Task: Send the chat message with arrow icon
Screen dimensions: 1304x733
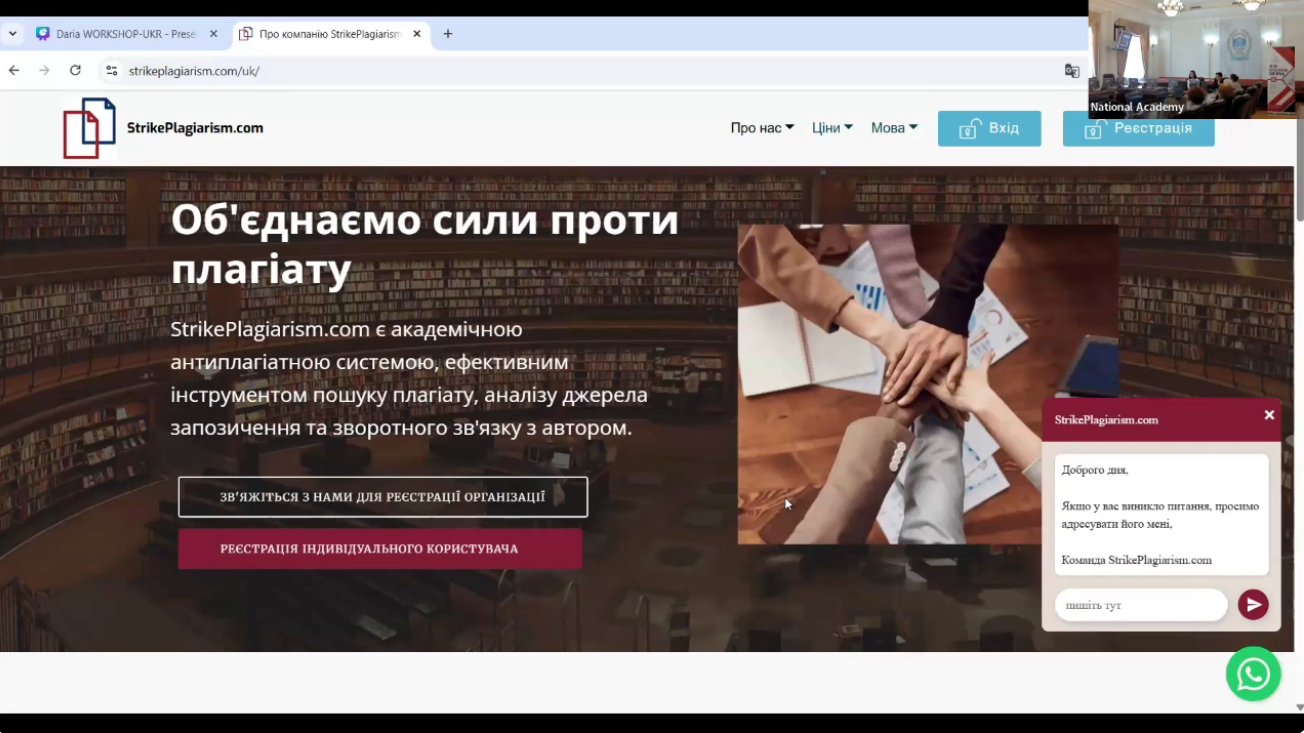Action: click(1253, 605)
